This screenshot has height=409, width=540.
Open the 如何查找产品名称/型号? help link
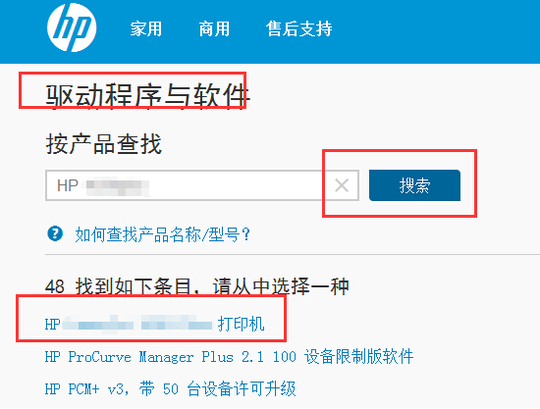(163, 235)
